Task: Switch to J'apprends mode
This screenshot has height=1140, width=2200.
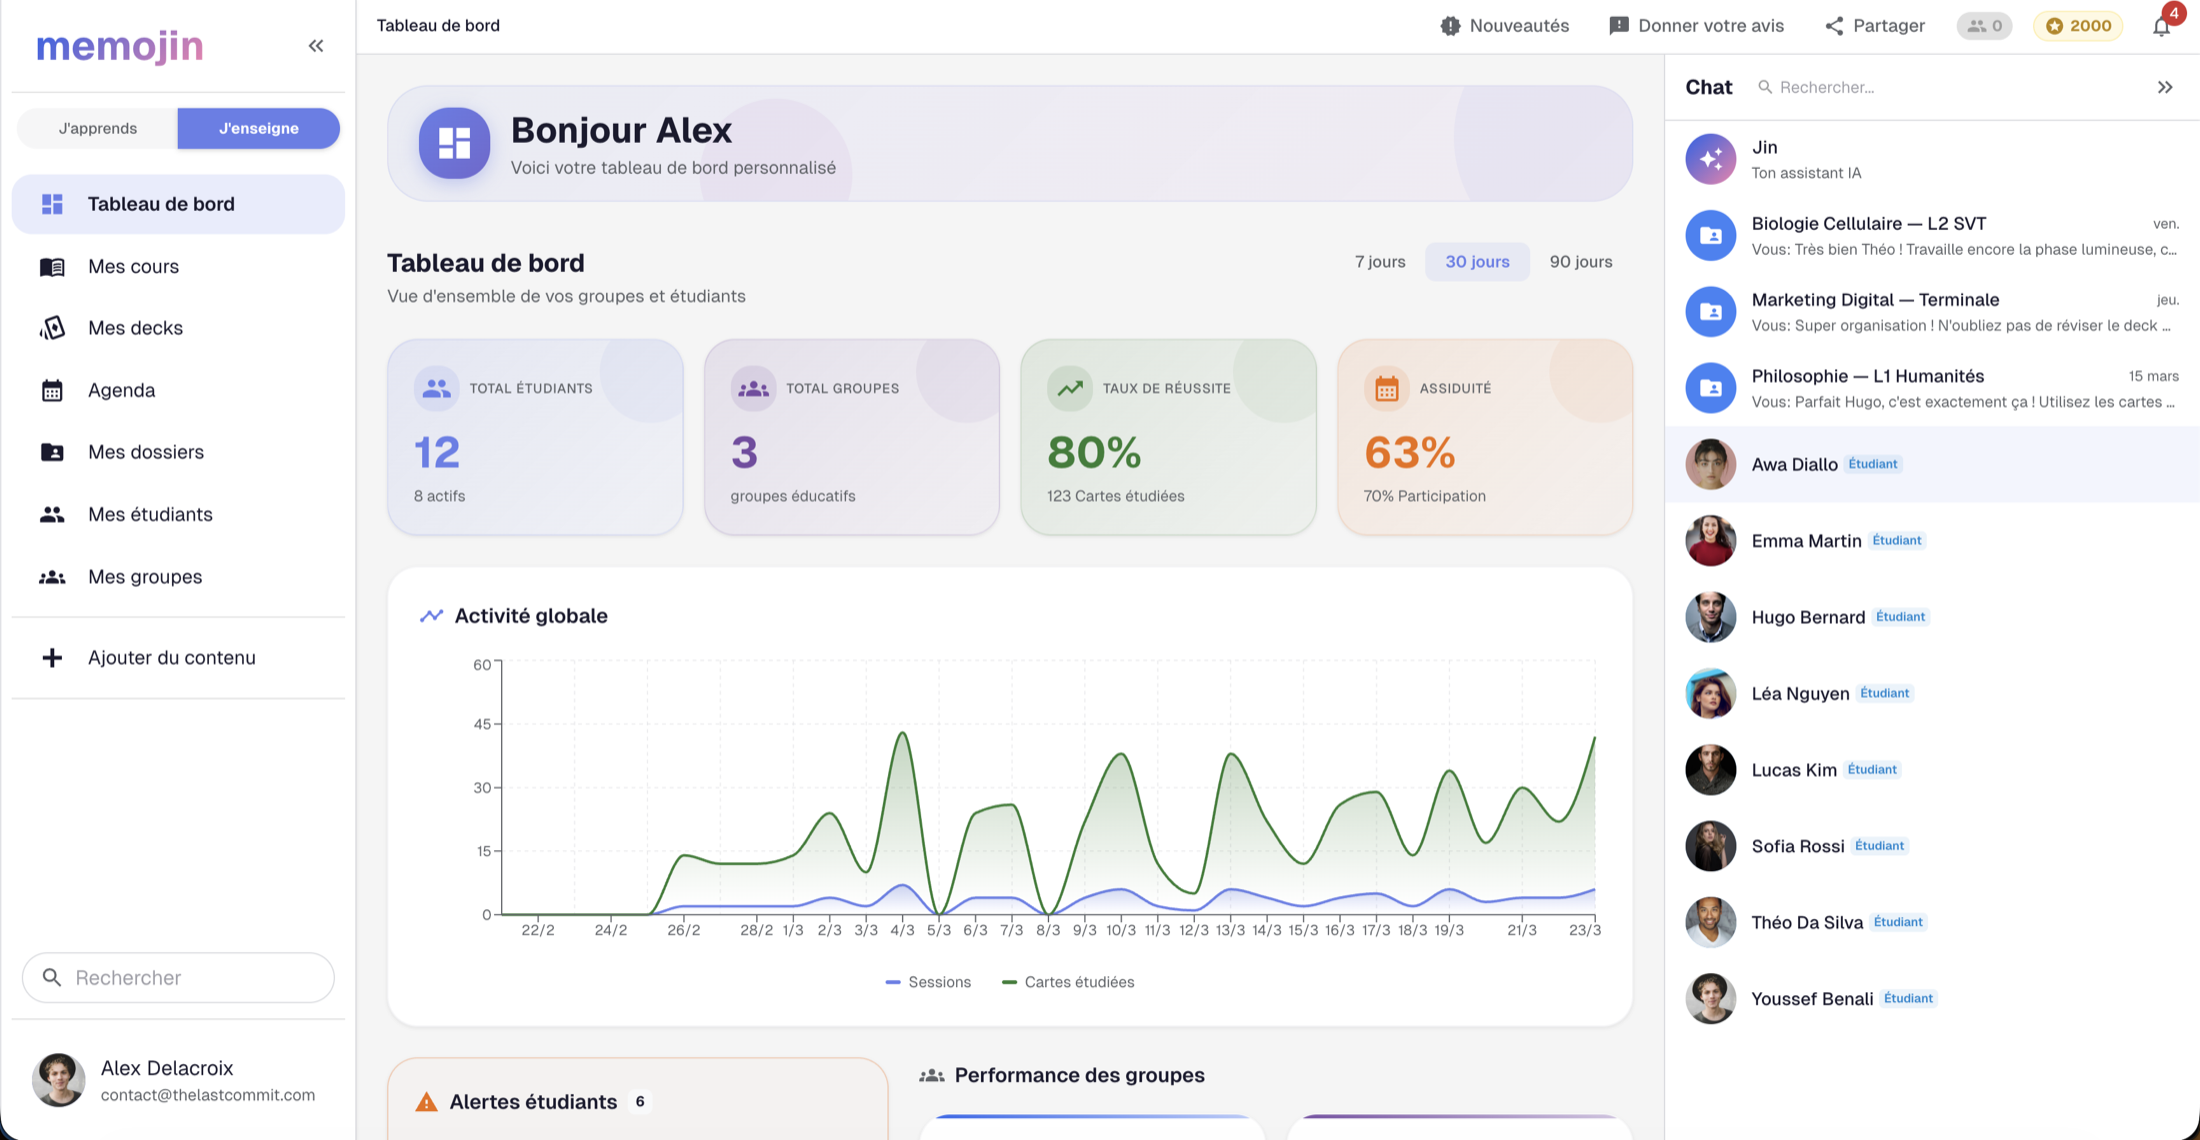Action: 98,128
